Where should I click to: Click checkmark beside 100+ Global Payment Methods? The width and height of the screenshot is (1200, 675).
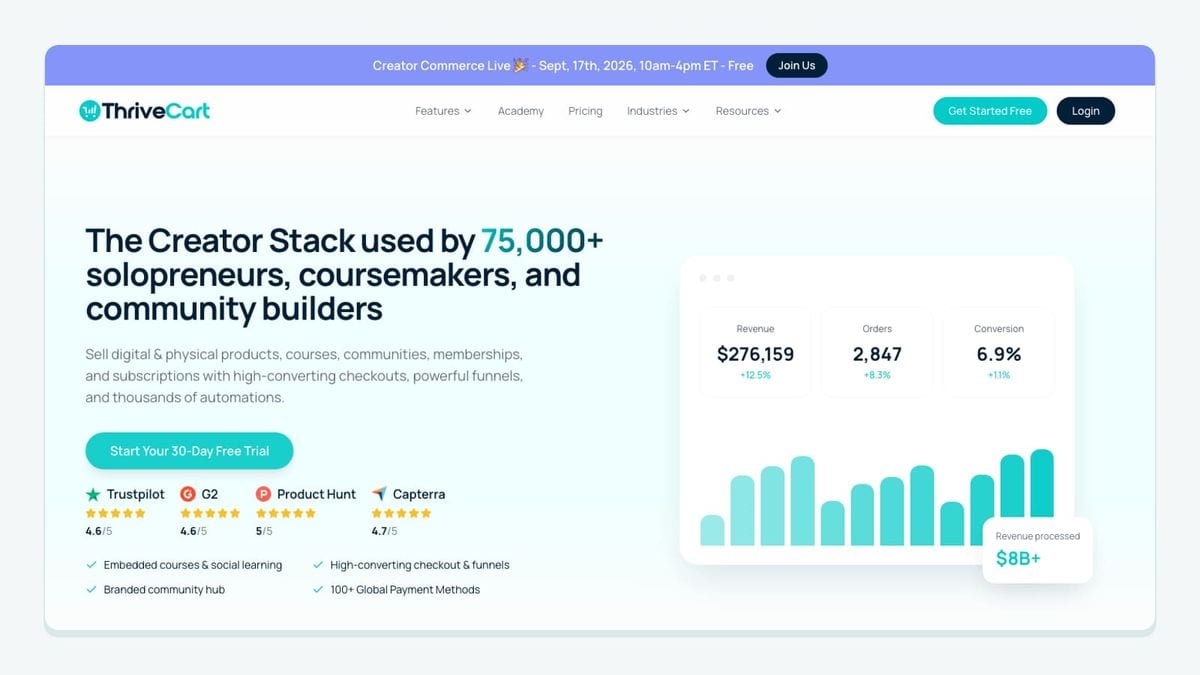click(318, 590)
